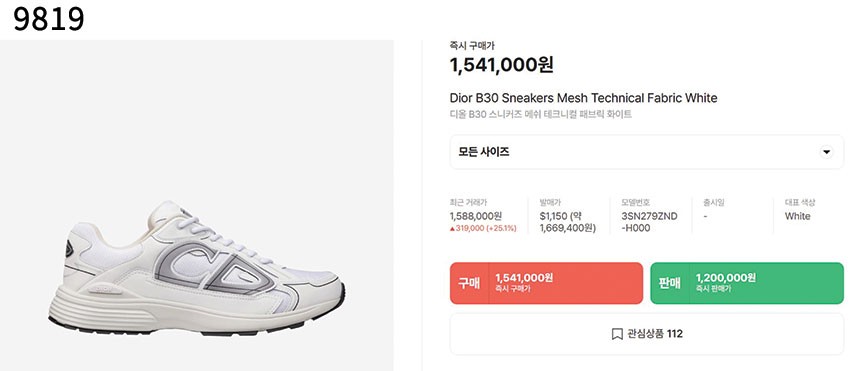Add to wishlist via 관심상품 112

click(647, 334)
